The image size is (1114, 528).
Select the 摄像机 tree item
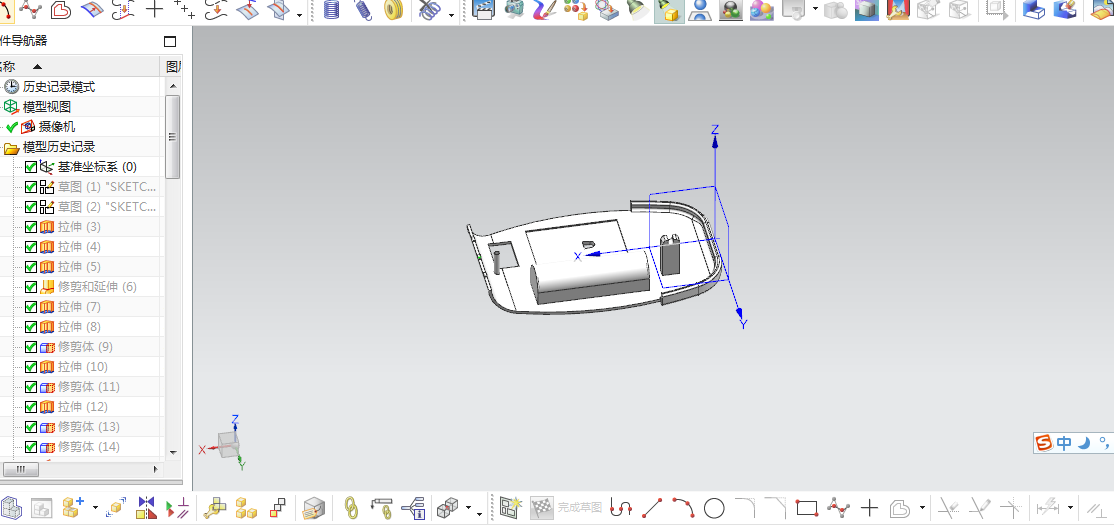[57, 126]
